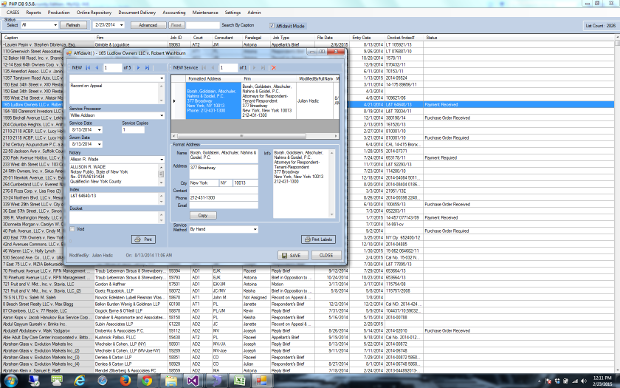This screenshot has width=620, height=388.
Task: Open the main toolbar date dropdown
Action: [x=121, y=25]
